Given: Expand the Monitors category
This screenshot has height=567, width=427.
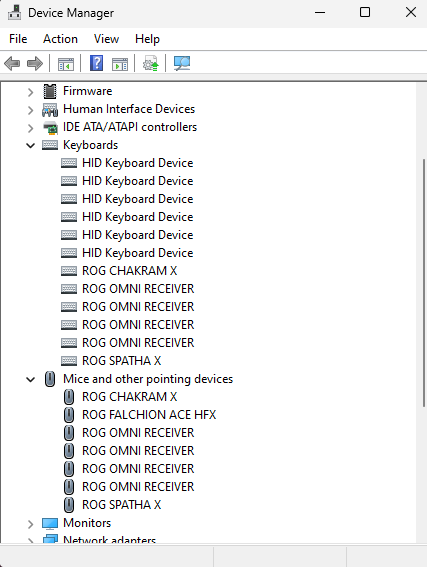Looking at the screenshot, I should (x=31, y=524).
